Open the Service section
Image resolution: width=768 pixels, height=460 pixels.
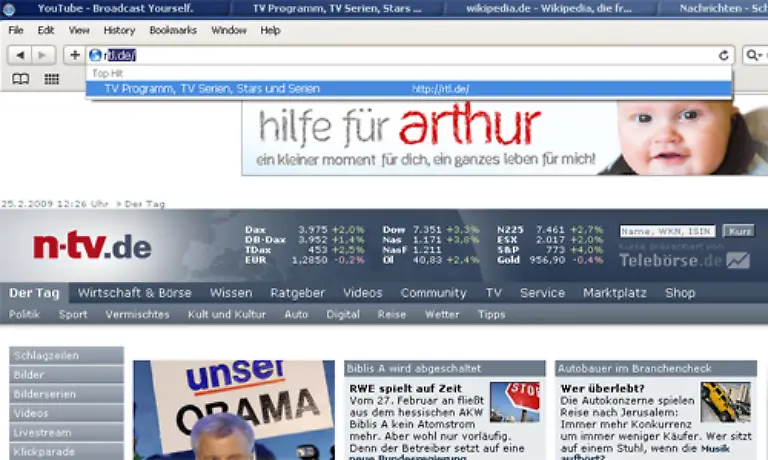click(542, 293)
